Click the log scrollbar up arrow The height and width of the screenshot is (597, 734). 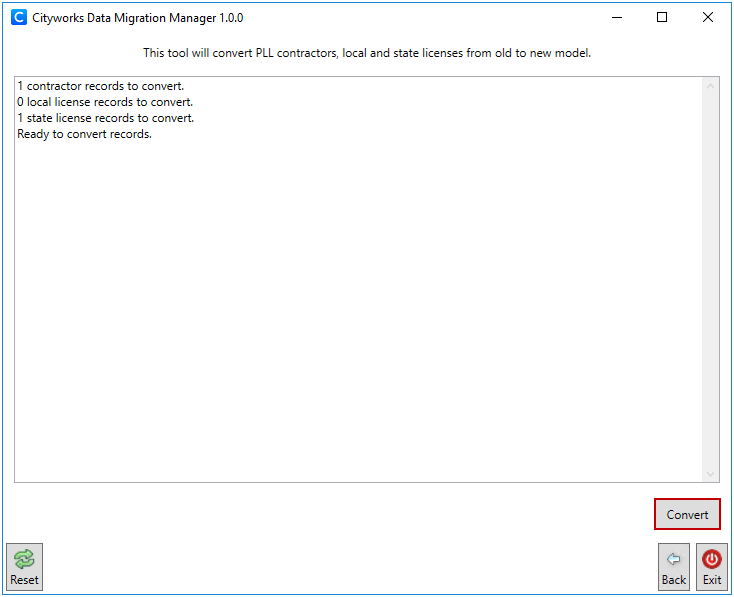[711, 85]
